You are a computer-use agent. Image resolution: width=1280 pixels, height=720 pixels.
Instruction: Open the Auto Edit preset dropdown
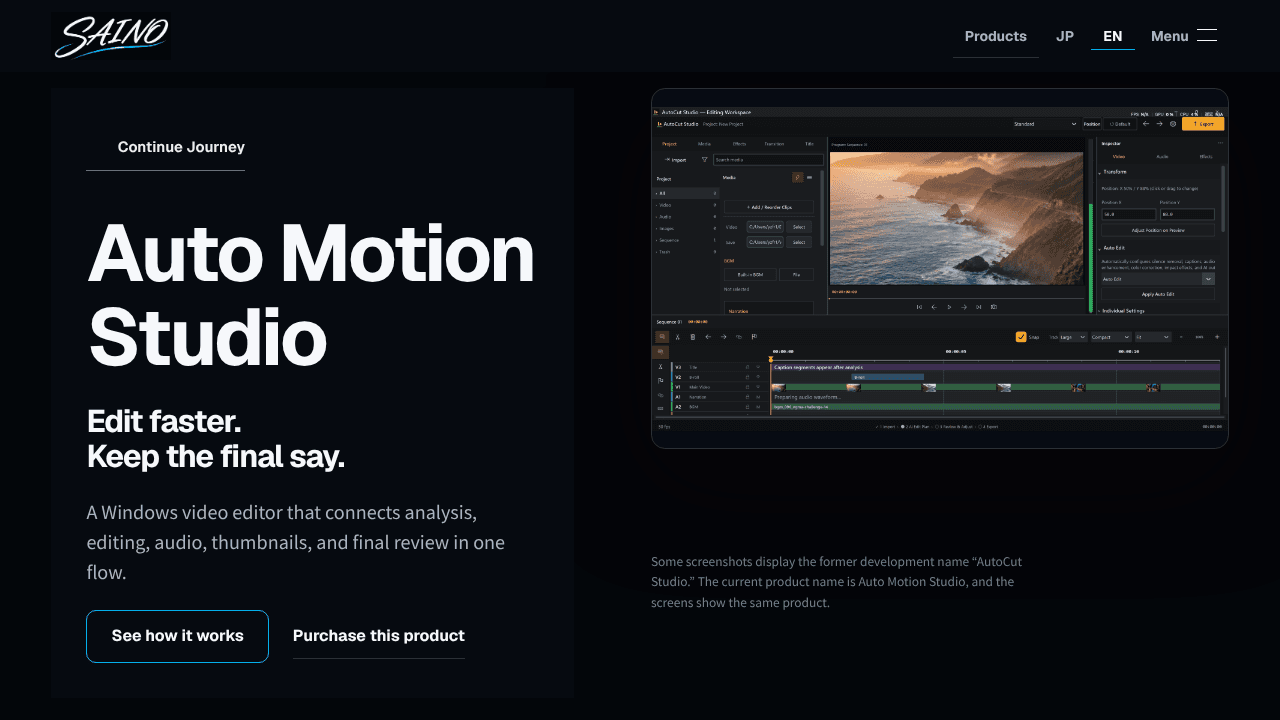[1158, 279]
